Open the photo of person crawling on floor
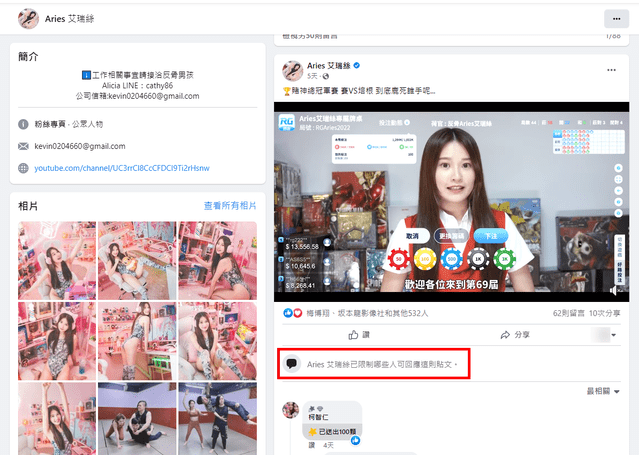The height and width of the screenshot is (455, 639). coord(137,419)
